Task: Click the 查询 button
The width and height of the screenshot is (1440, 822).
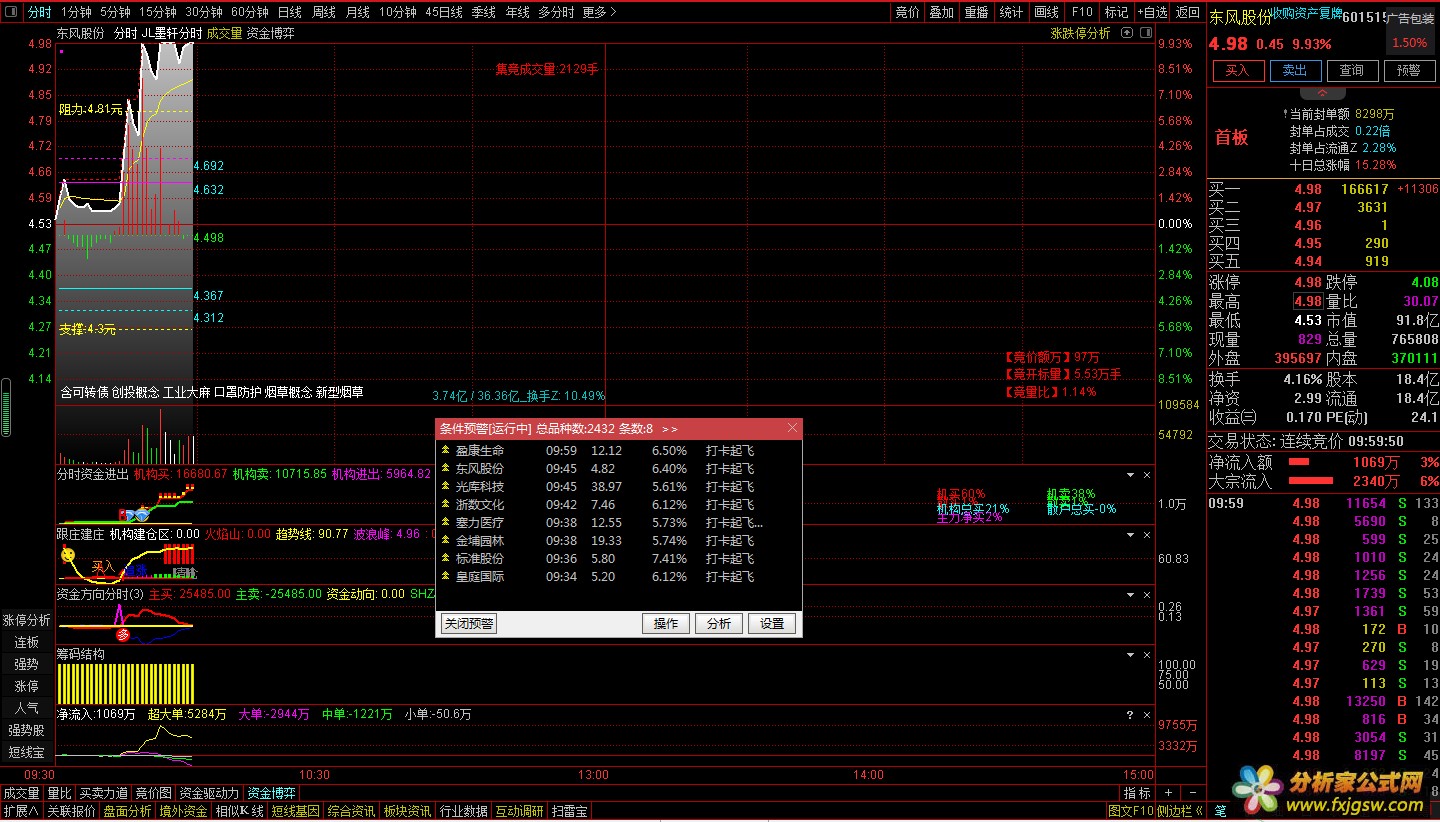Action: [x=1351, y=70]
